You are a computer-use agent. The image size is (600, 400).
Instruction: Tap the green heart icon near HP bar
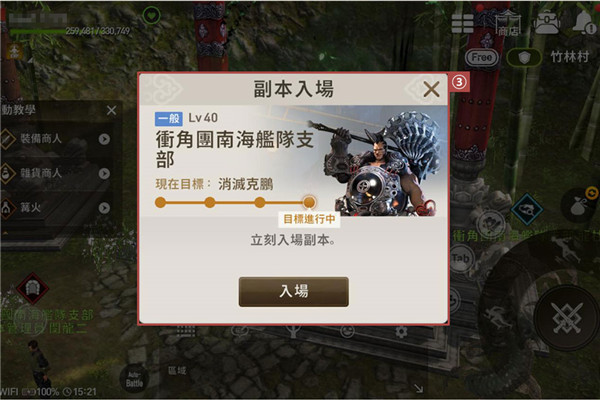(152, 16)
